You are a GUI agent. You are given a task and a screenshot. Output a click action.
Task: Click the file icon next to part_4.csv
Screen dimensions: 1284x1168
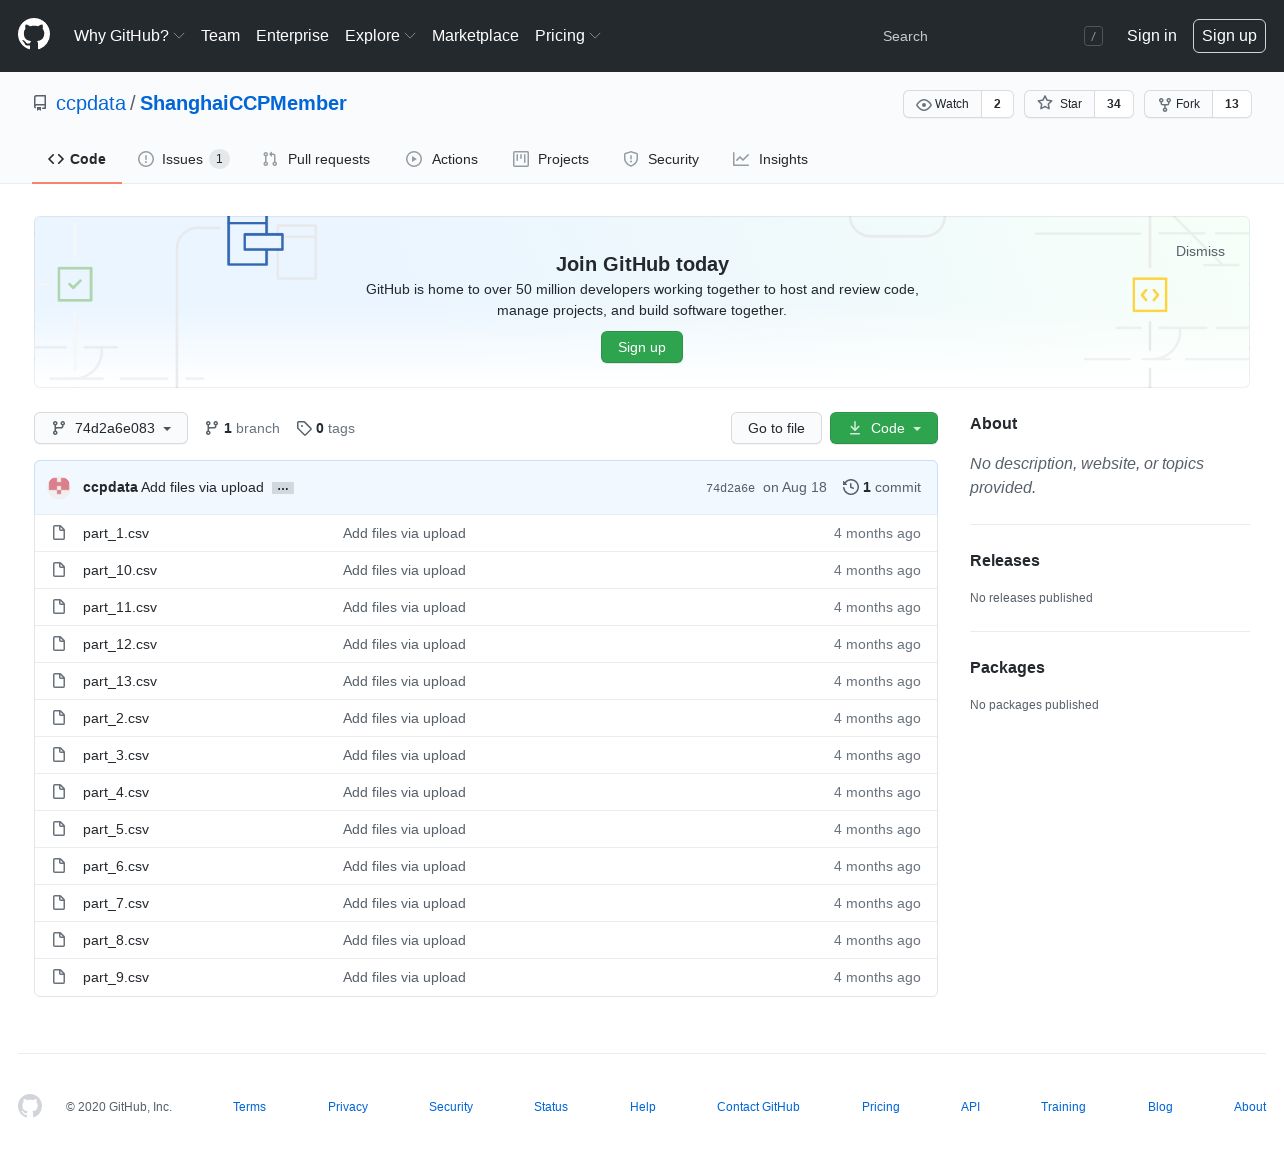click(x=59, y=792)
